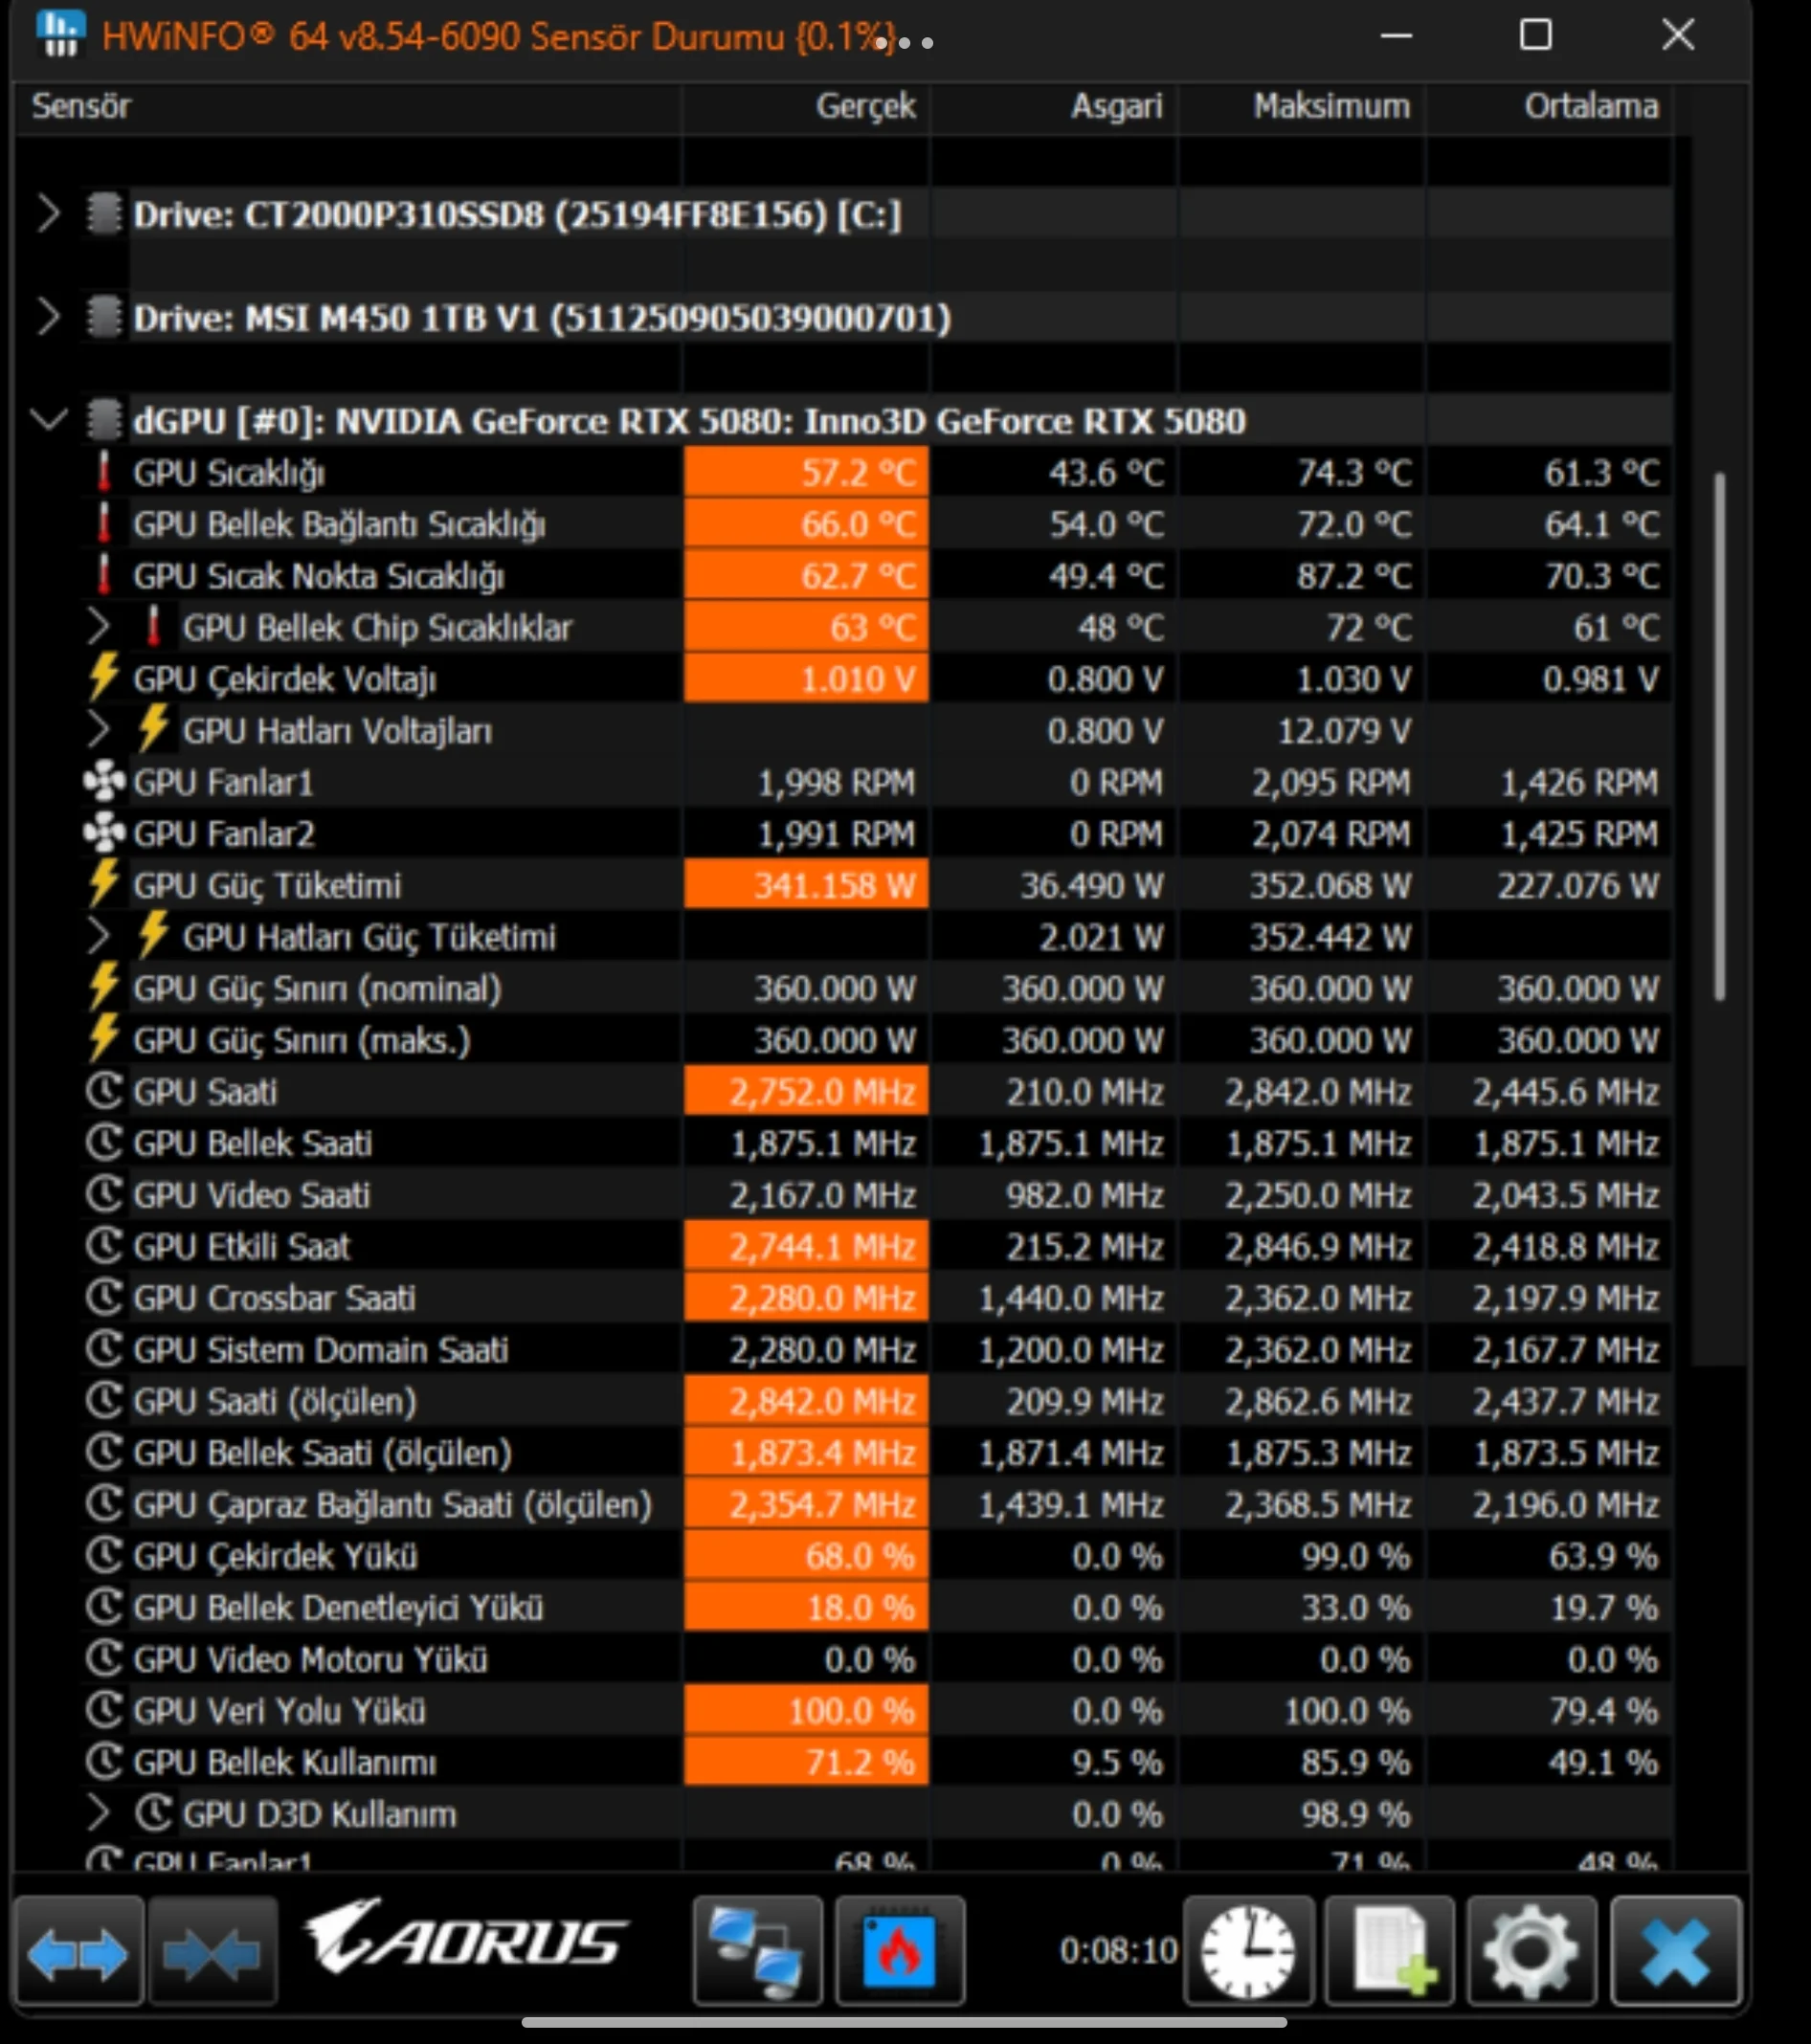Open the network monitors icon in toolbar
Viewport: 1811px width, 2044px height.
pos(757,1951)
